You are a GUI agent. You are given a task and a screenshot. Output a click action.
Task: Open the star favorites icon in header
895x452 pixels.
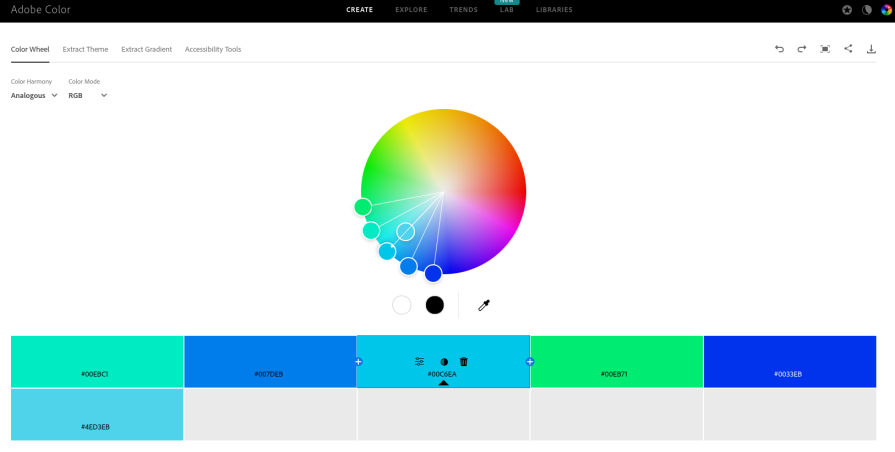point(847,10)
